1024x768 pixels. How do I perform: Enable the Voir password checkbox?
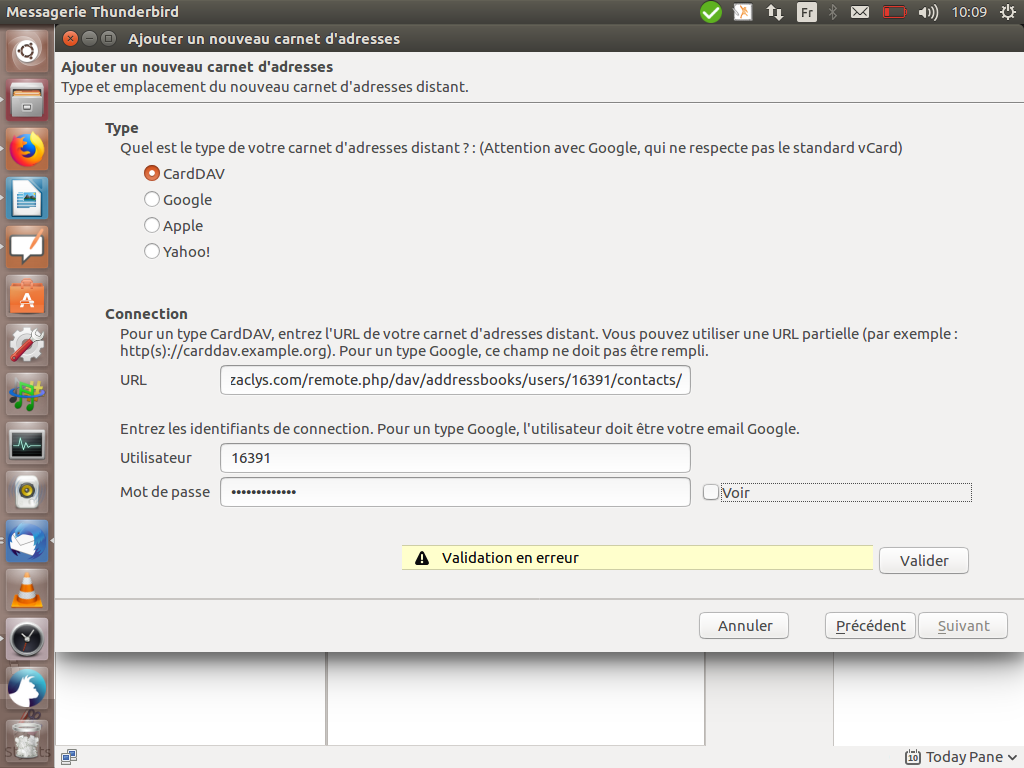(x=710, y=492)
